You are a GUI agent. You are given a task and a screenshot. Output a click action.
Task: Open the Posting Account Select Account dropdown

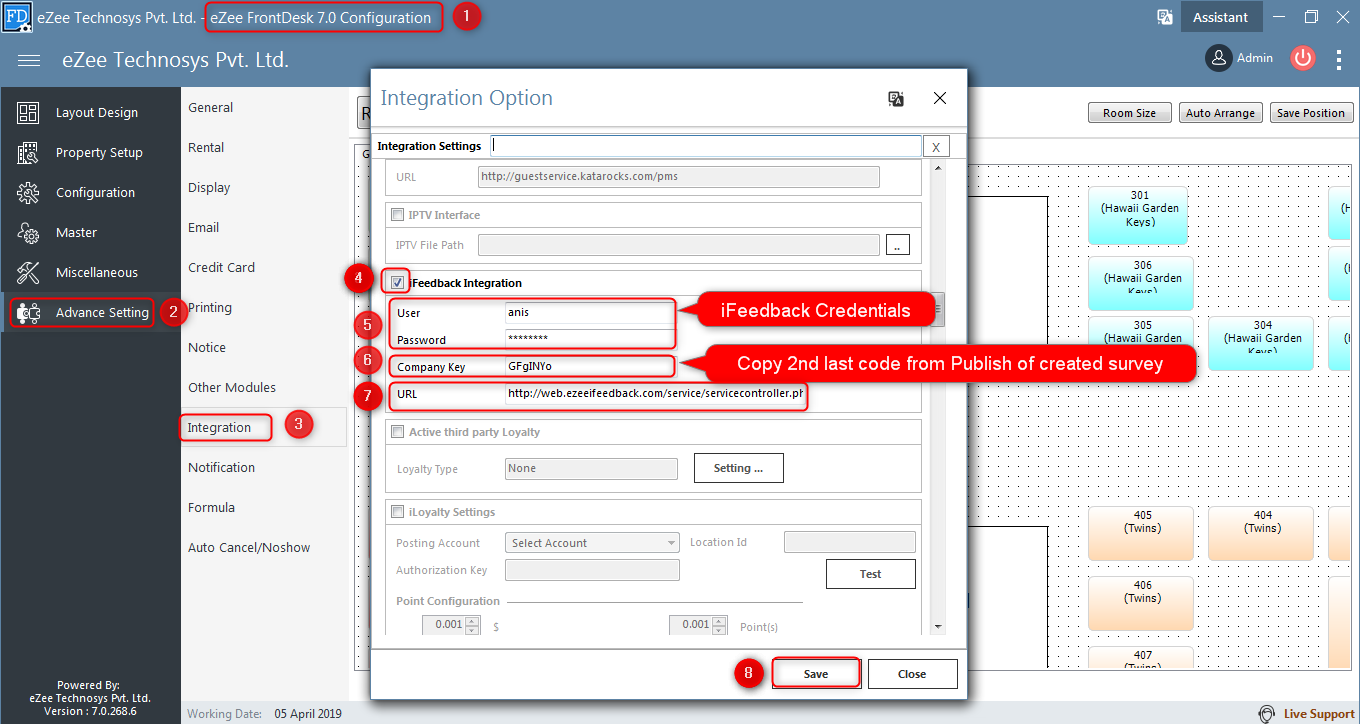[593, 543]
